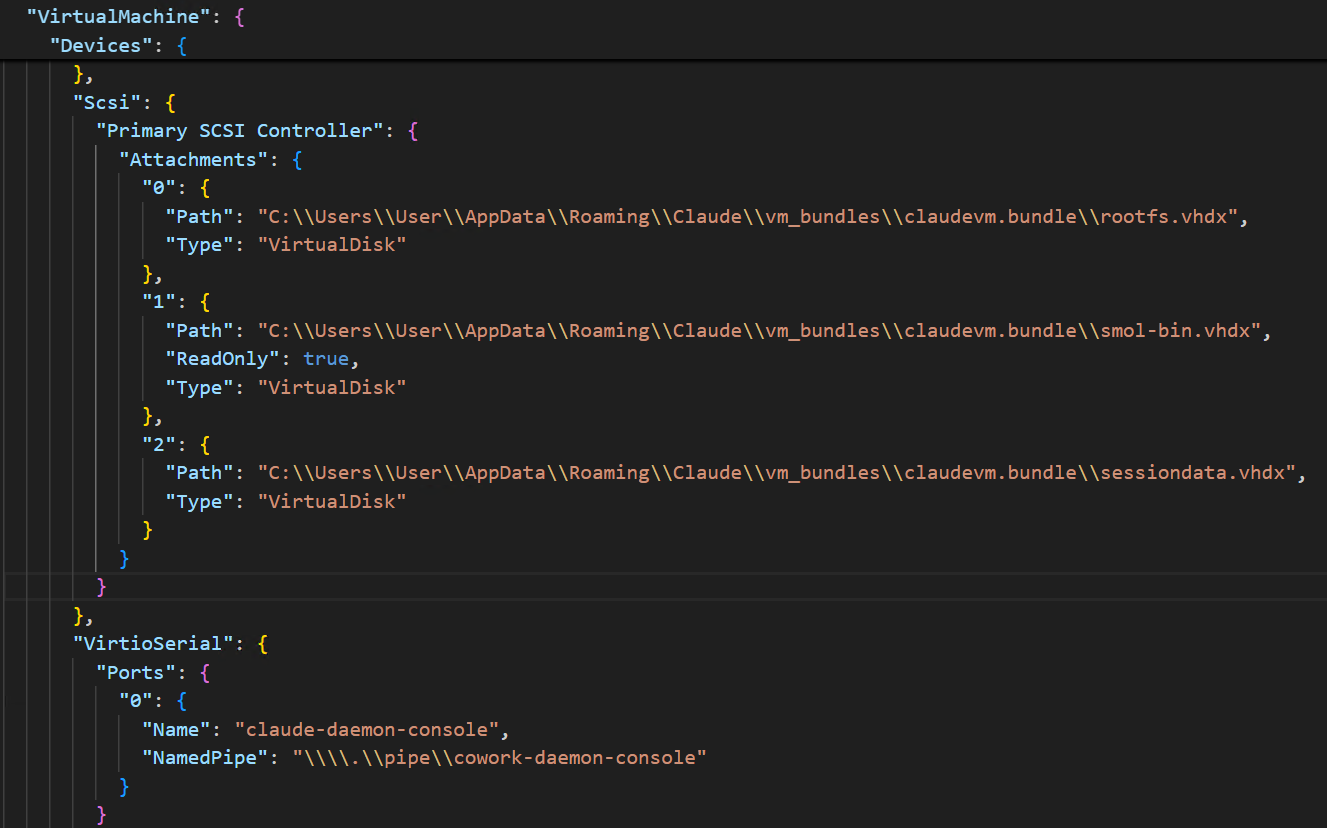Click the "Path" key on the rootfs.vhdx line
This screenshot has height=828, width=1327.
click(x=200, y=216)
